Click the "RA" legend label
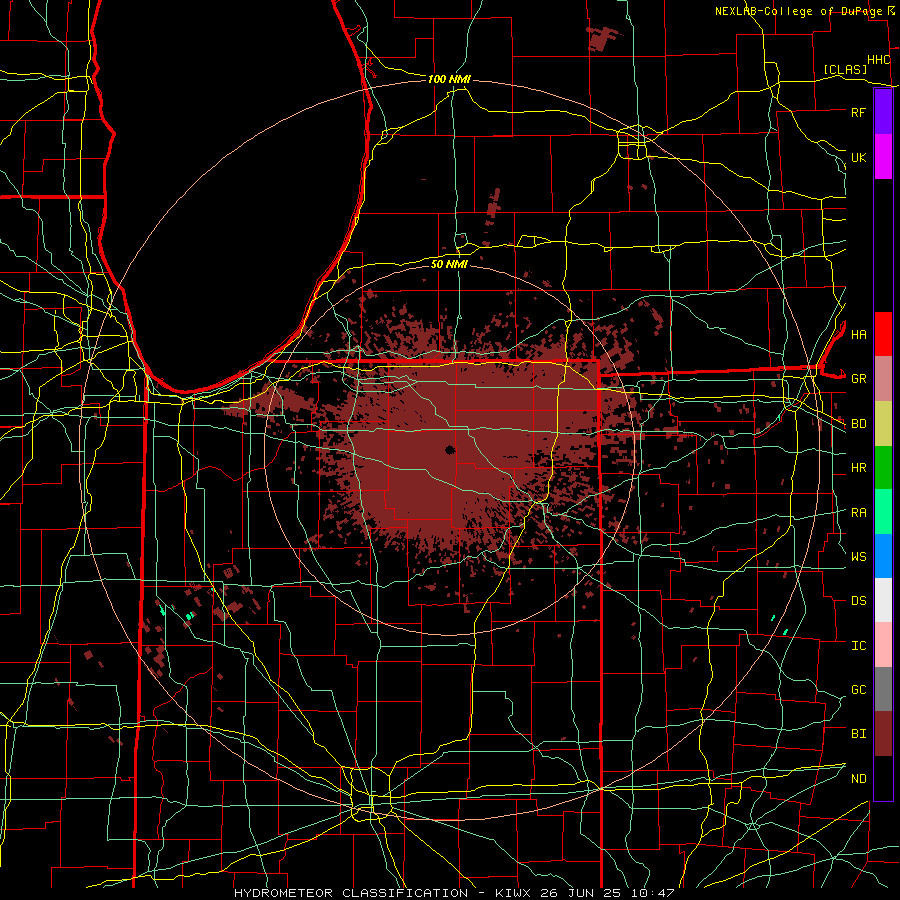This screenshot has height=900, width=900. click(x=858, y=513)
